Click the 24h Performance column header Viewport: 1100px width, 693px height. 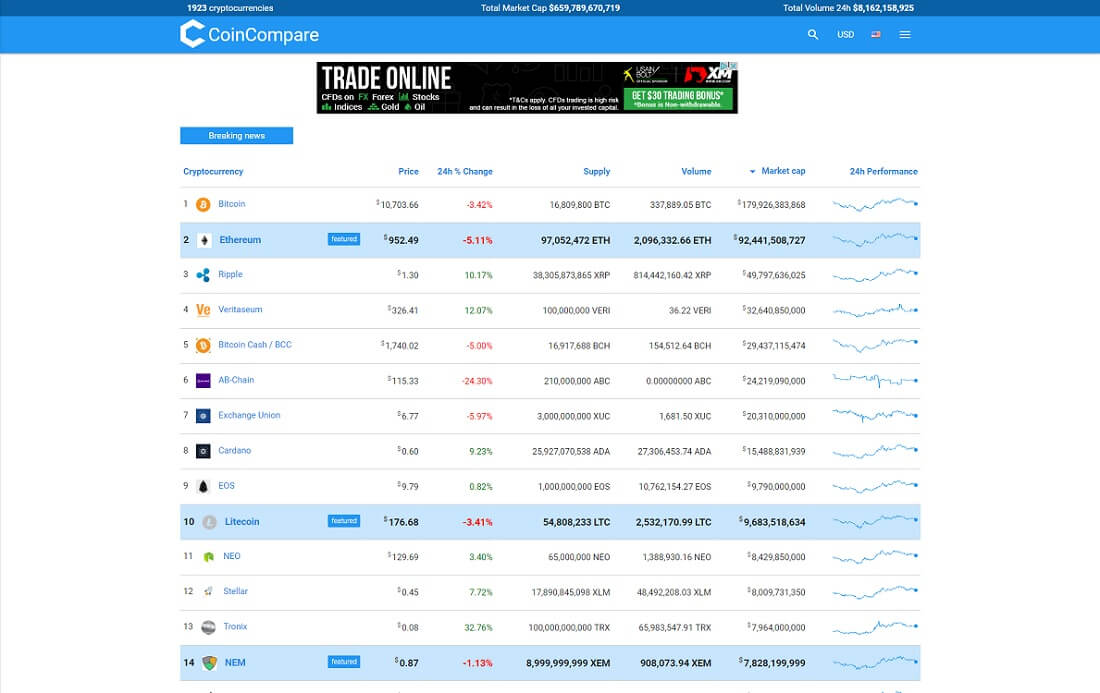[883, 171]
